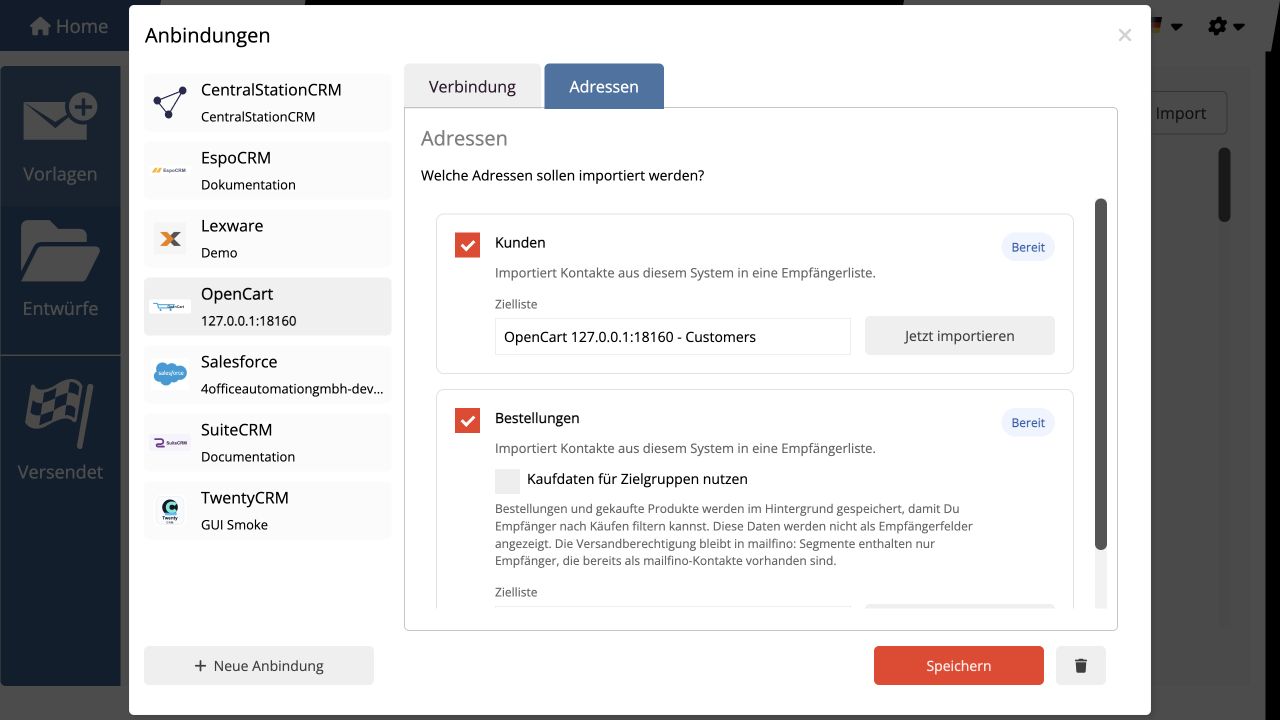The image size is (1280, 720).
Task: Uncheck the Bestellungen checkbox
Action: (x=467, y=420)
